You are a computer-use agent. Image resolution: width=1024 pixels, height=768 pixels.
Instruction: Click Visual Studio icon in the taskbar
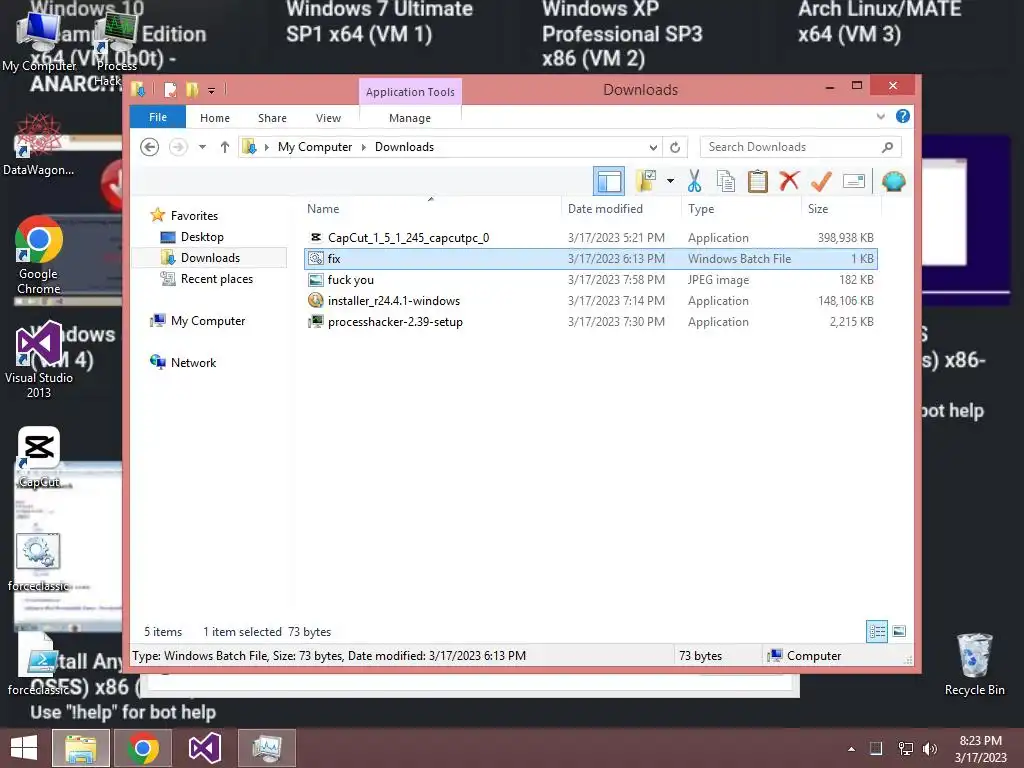205,748
